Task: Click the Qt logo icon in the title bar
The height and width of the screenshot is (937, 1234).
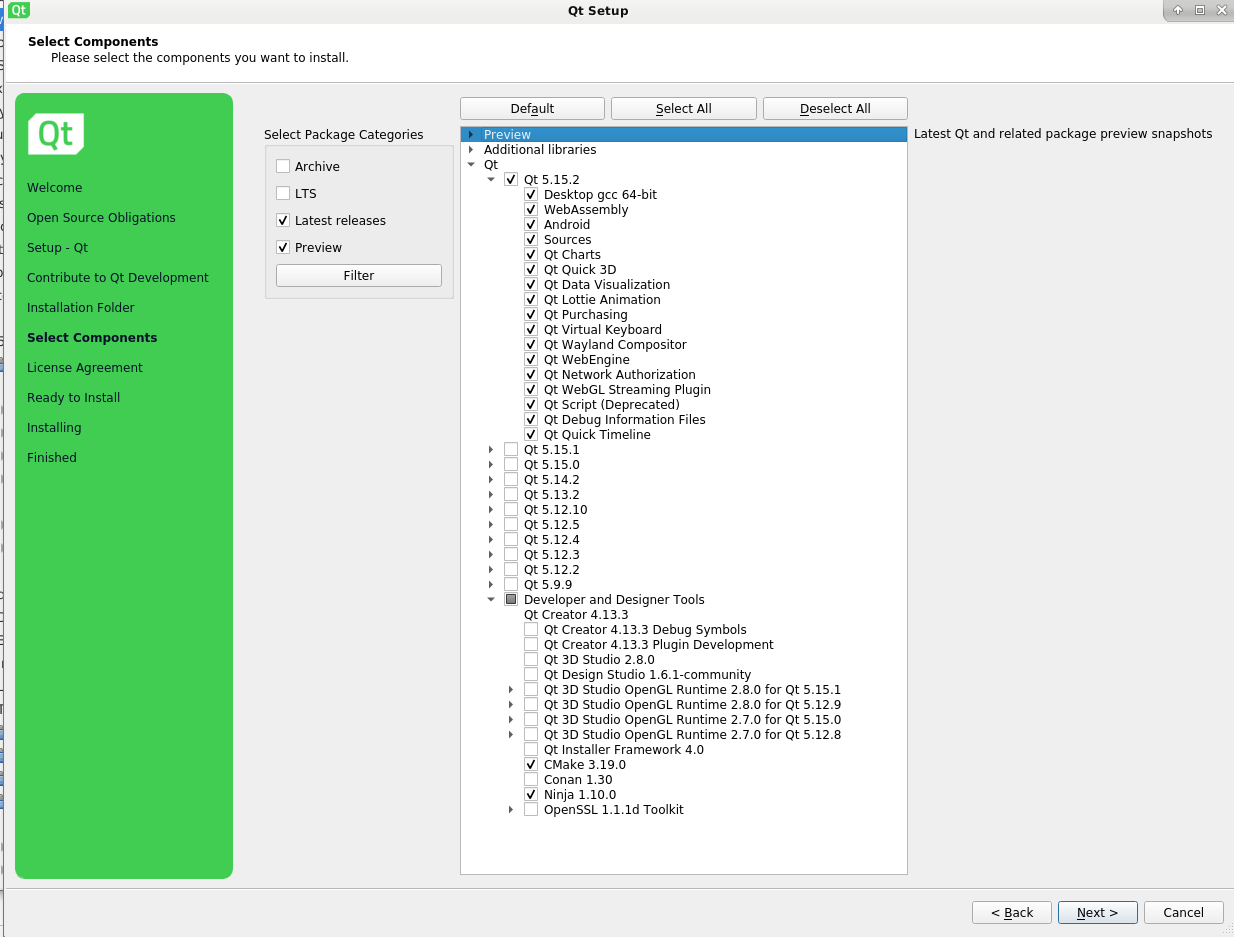Action: 19,10
